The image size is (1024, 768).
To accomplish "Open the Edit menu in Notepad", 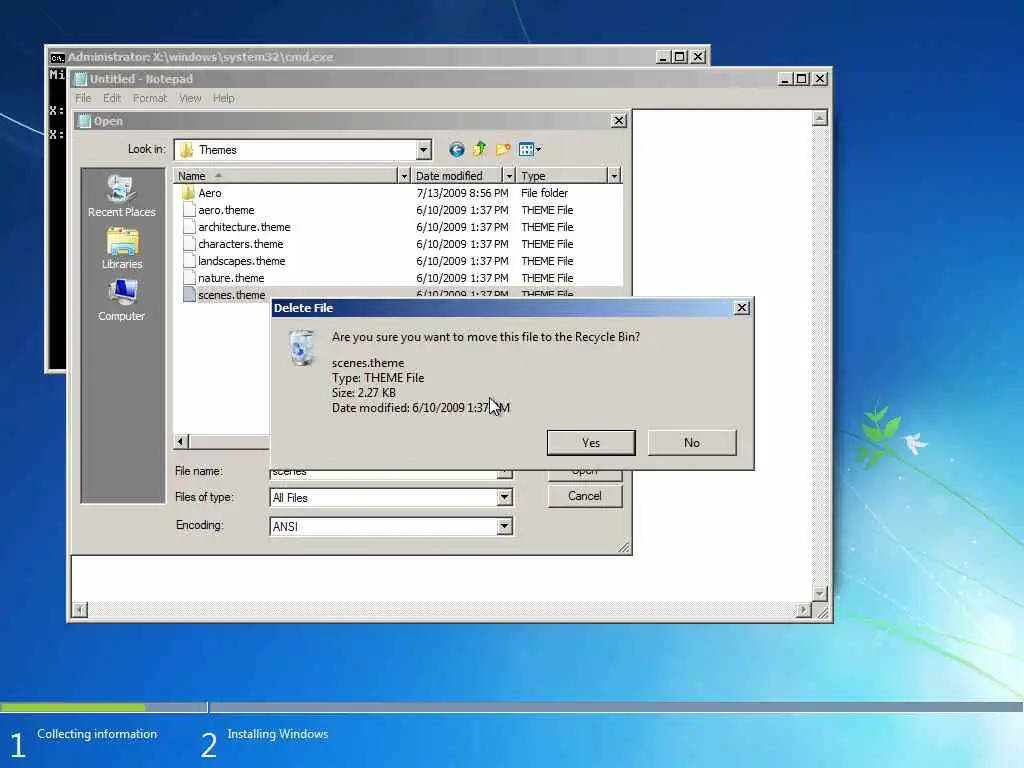I will (x=112, y=98).
